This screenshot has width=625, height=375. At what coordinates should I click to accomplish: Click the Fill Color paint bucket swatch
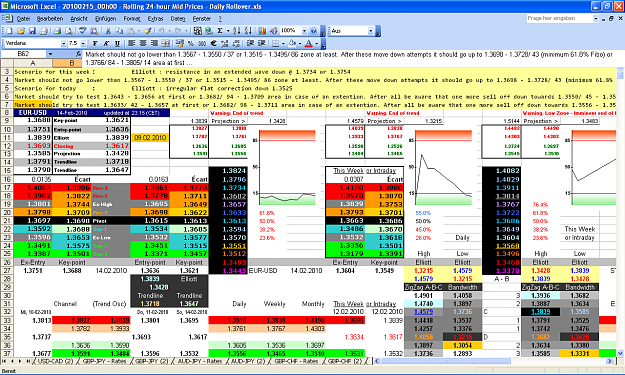tap(293, 43)
